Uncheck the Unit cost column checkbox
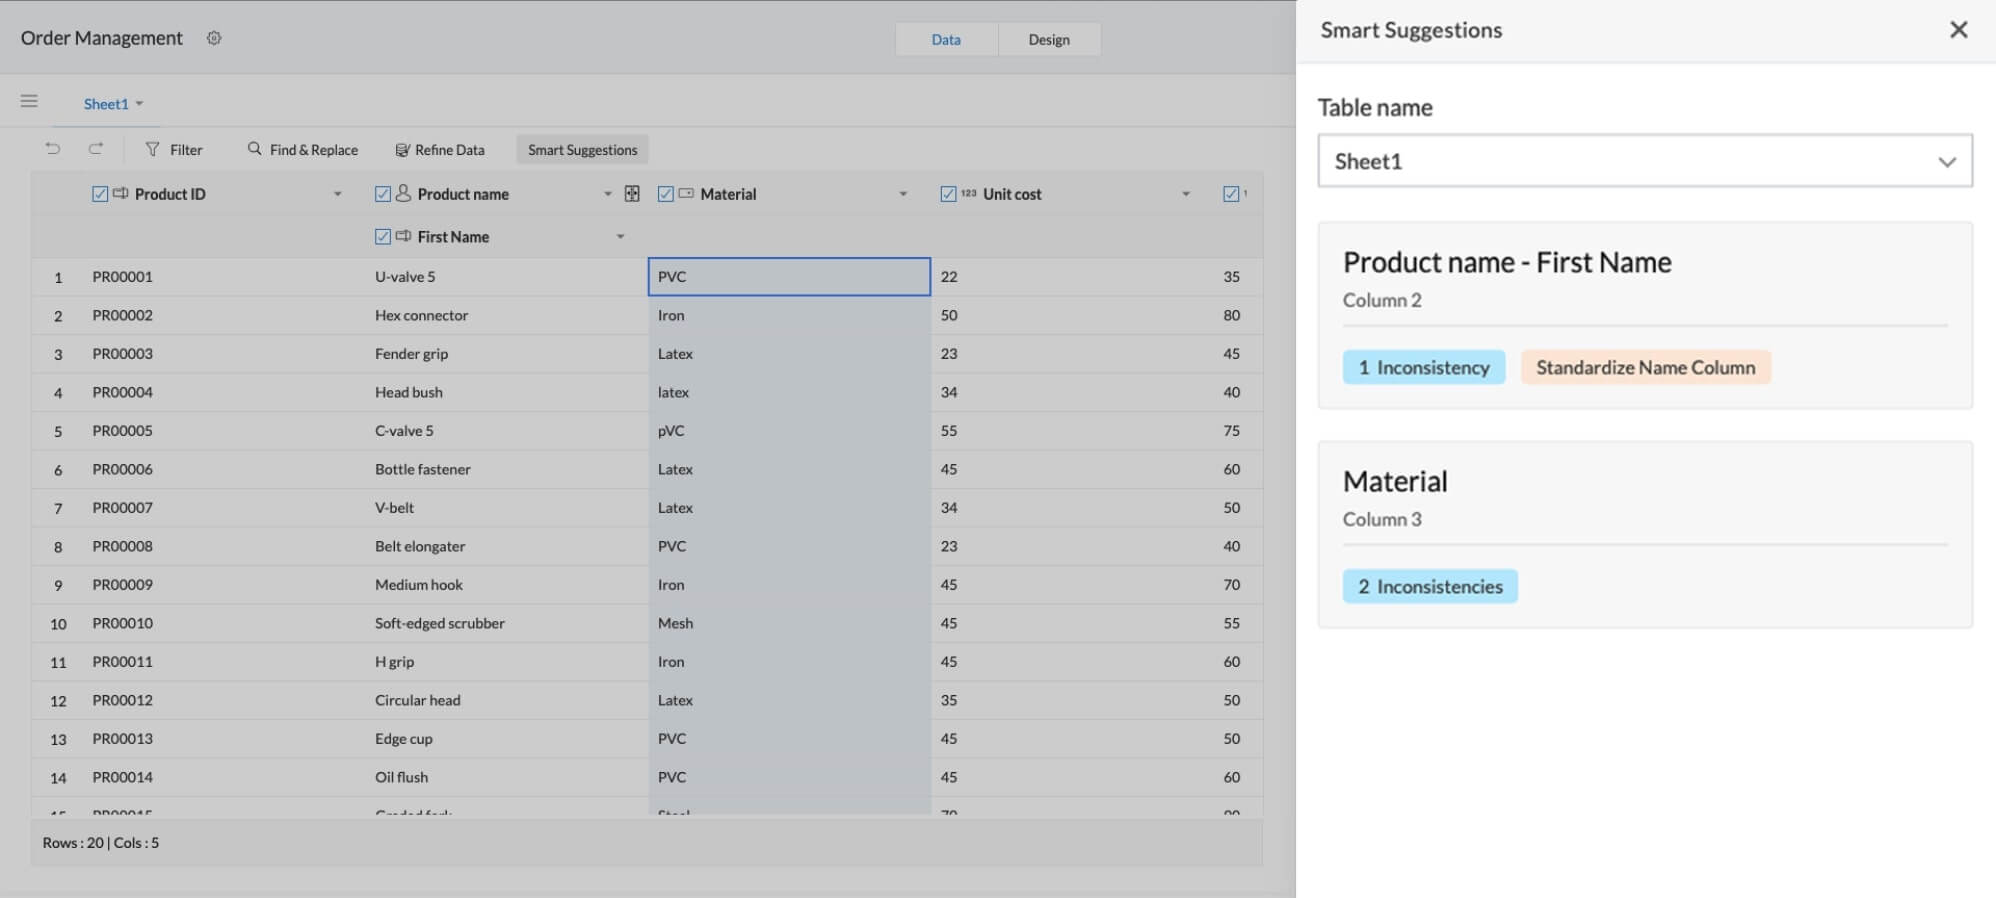Image resolution: width=1996 pixels, height=898 pixels. coord(948,194)
